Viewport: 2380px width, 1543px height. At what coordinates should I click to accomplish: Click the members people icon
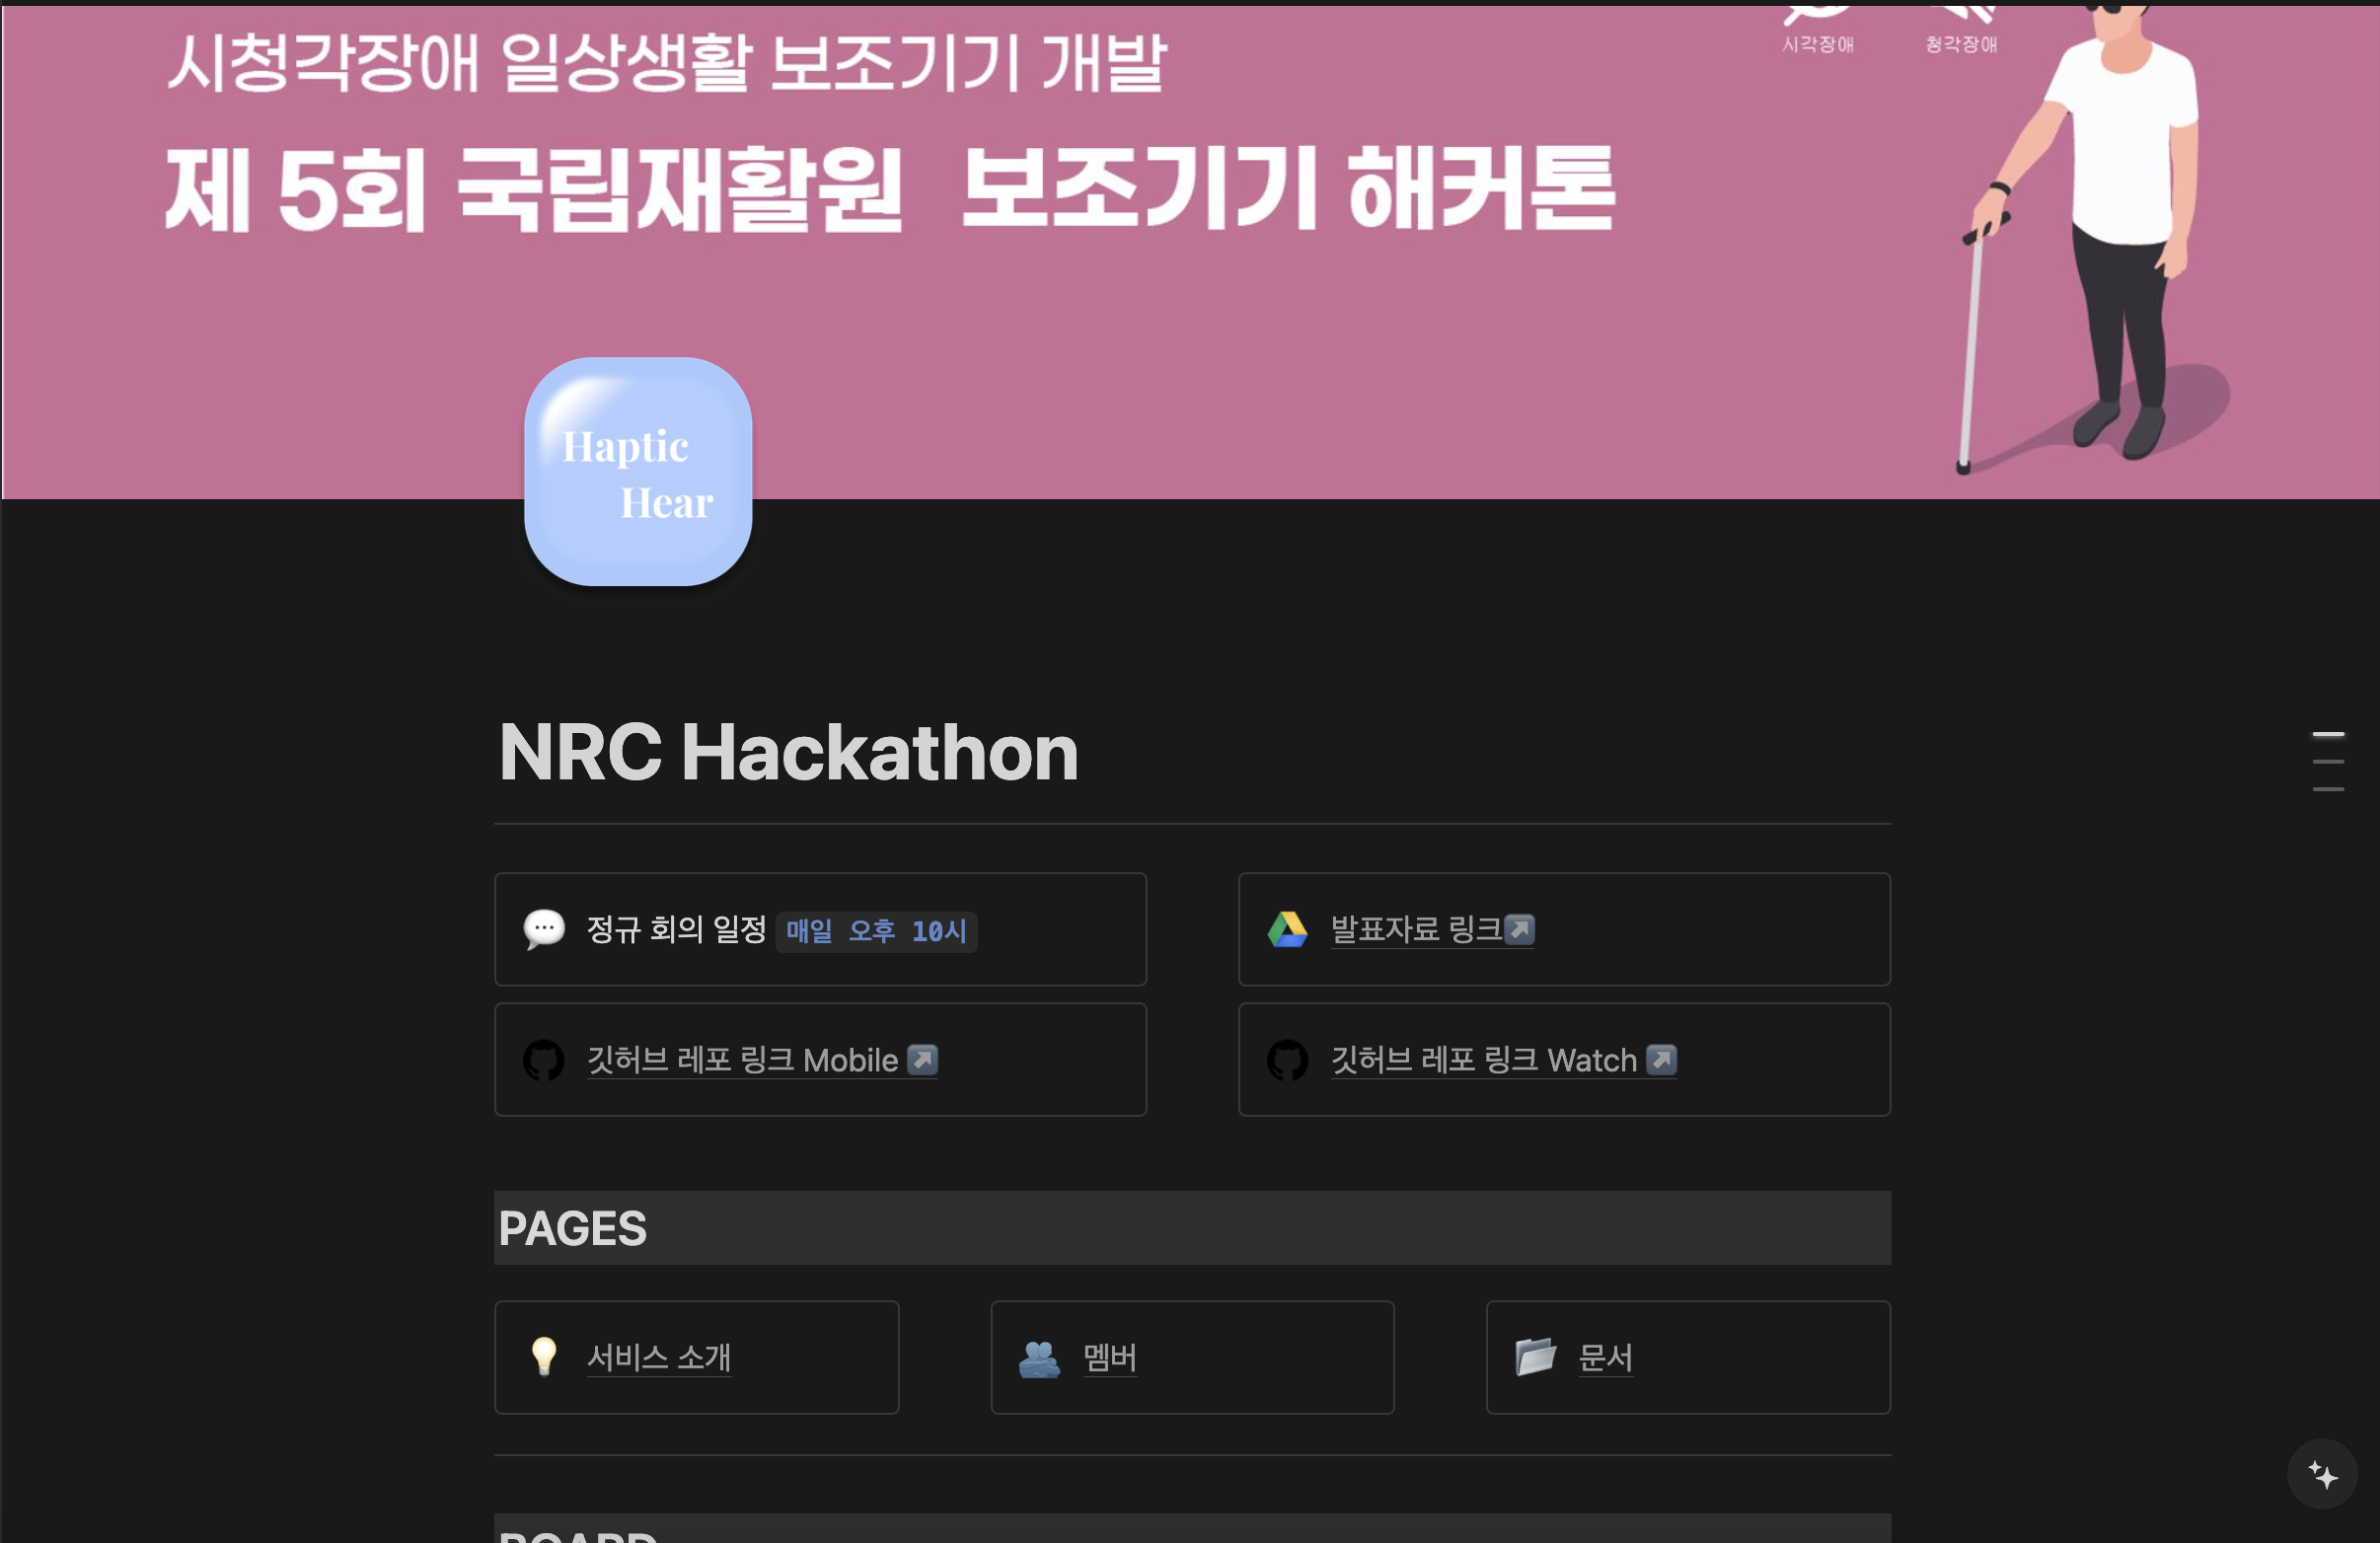[x=1039, y=1358]
